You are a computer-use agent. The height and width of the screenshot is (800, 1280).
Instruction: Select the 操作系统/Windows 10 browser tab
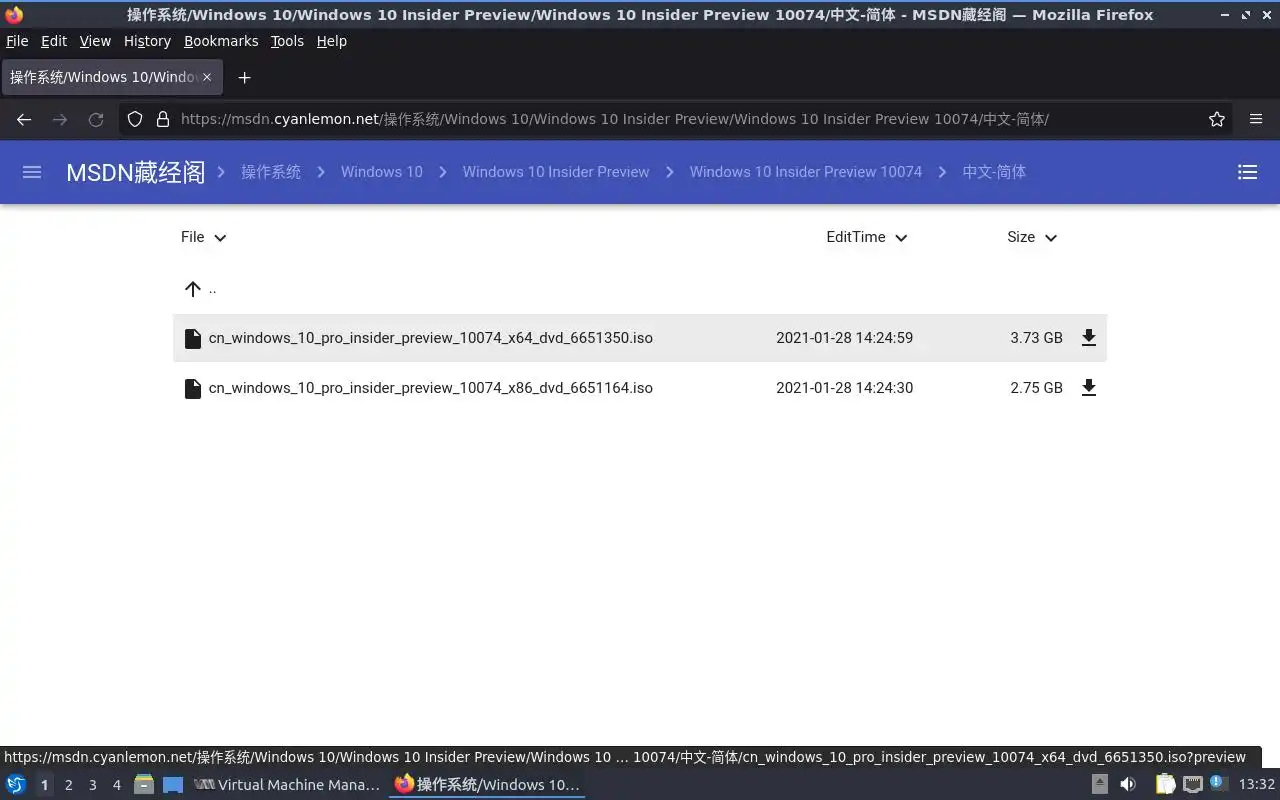[111, 77]
